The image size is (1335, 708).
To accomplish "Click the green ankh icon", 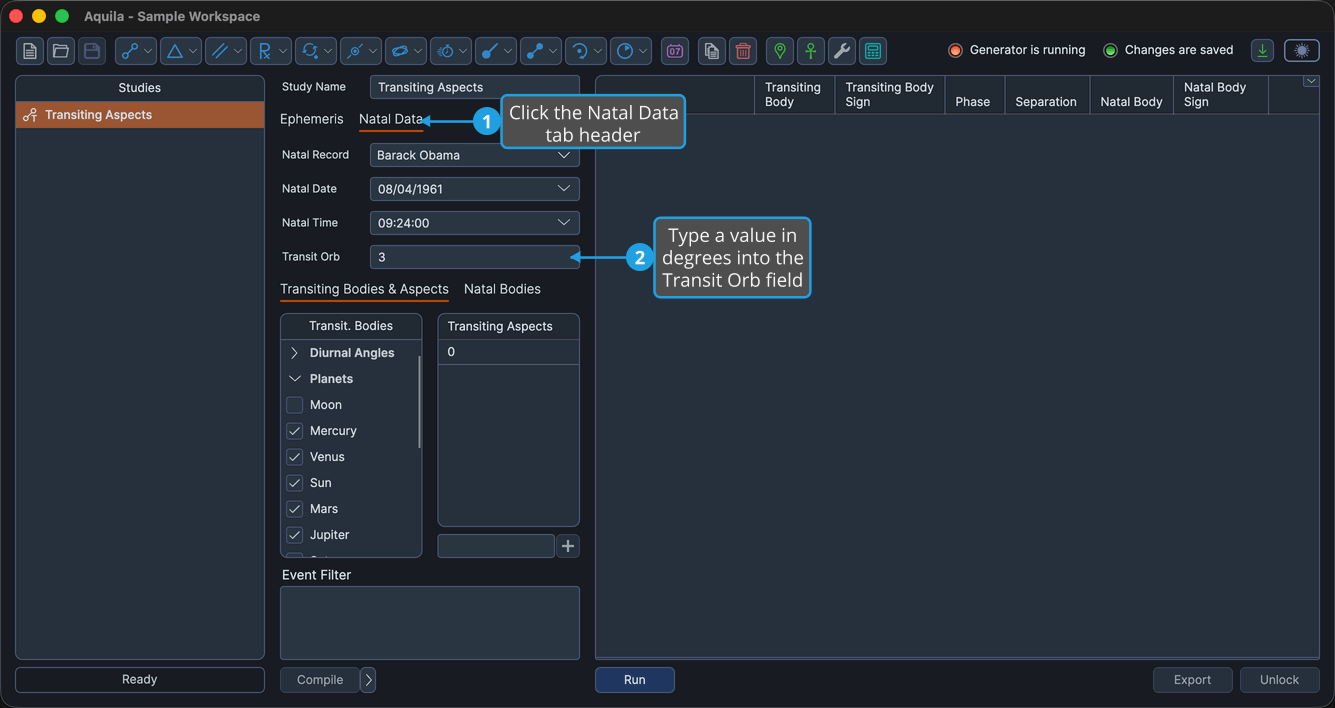I will coord(811,51).
